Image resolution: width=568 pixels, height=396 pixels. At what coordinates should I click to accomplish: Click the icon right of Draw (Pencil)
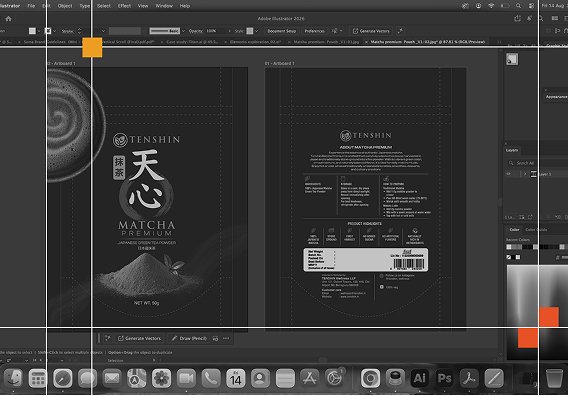(215, 338)
